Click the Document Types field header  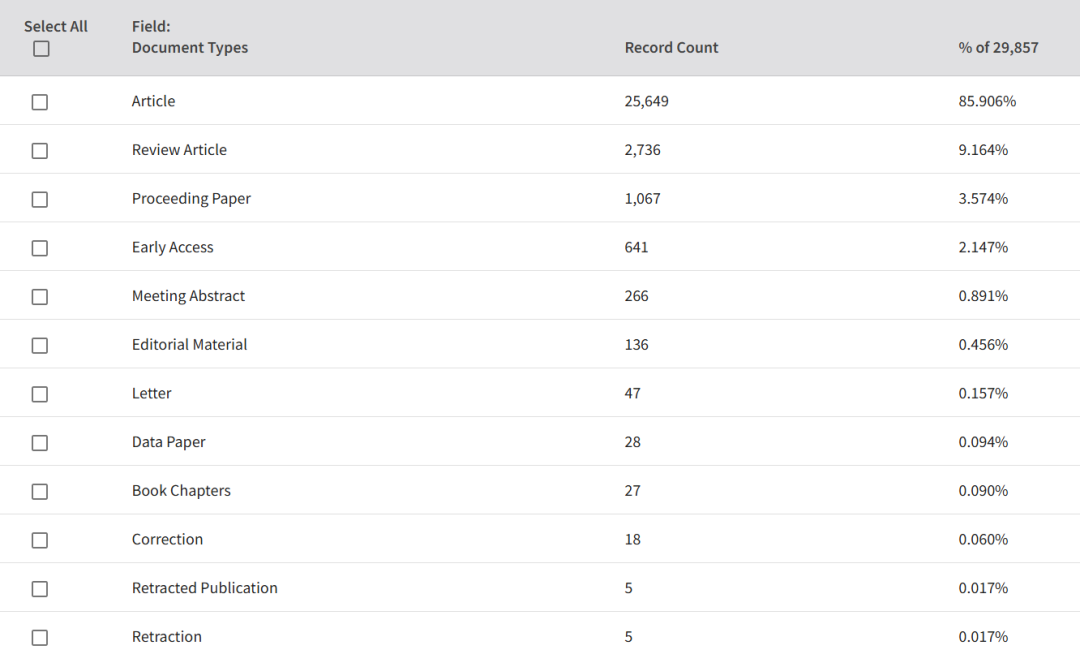189,48
